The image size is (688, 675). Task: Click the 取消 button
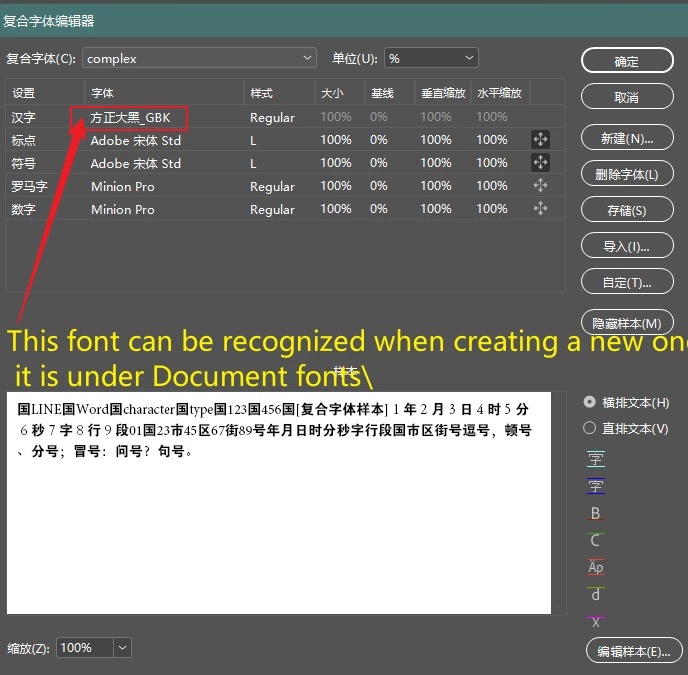tap(627, 97)
